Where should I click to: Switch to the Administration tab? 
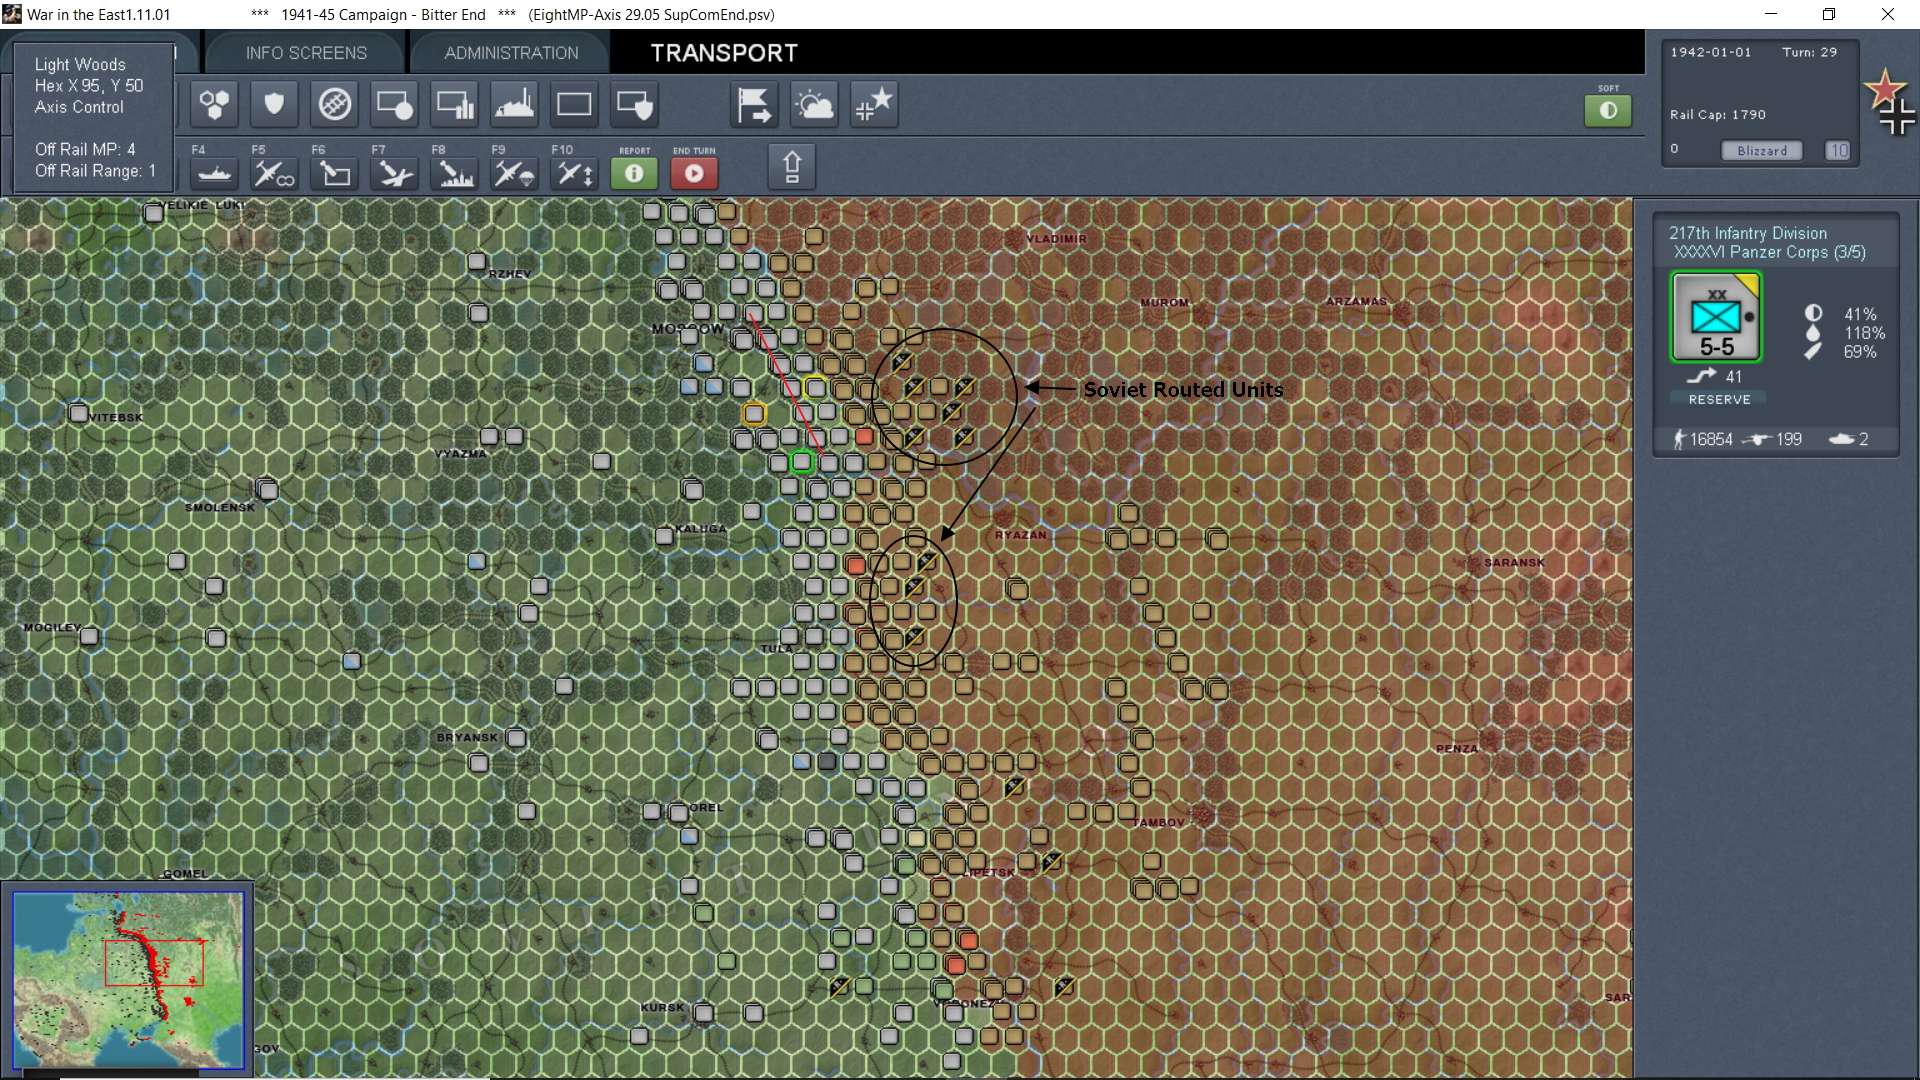[x=511, y=53]
